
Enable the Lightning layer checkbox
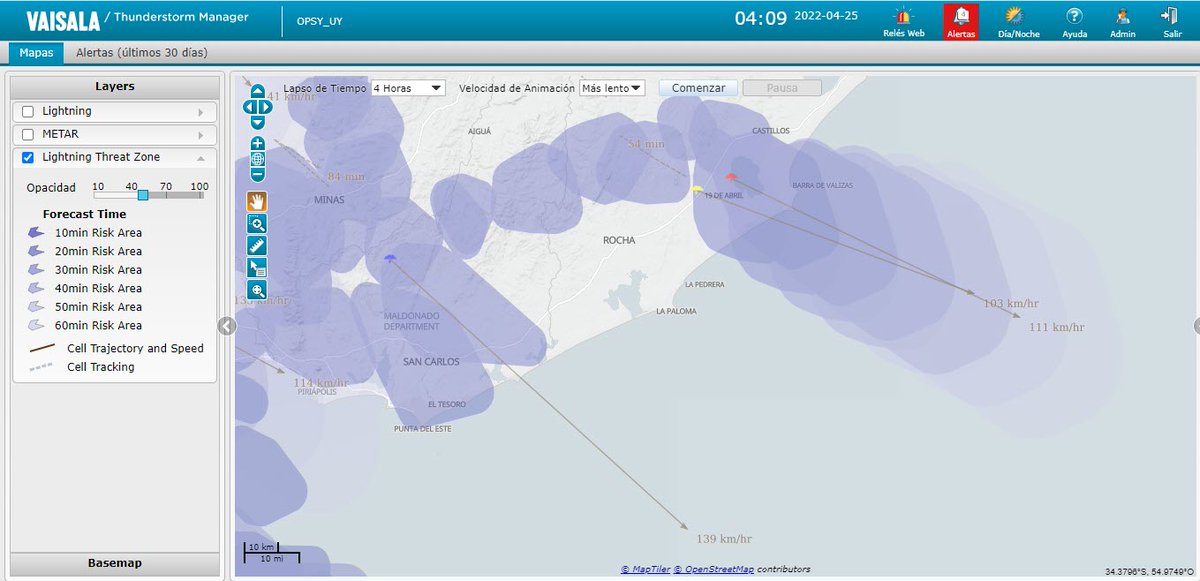[28, 111]
